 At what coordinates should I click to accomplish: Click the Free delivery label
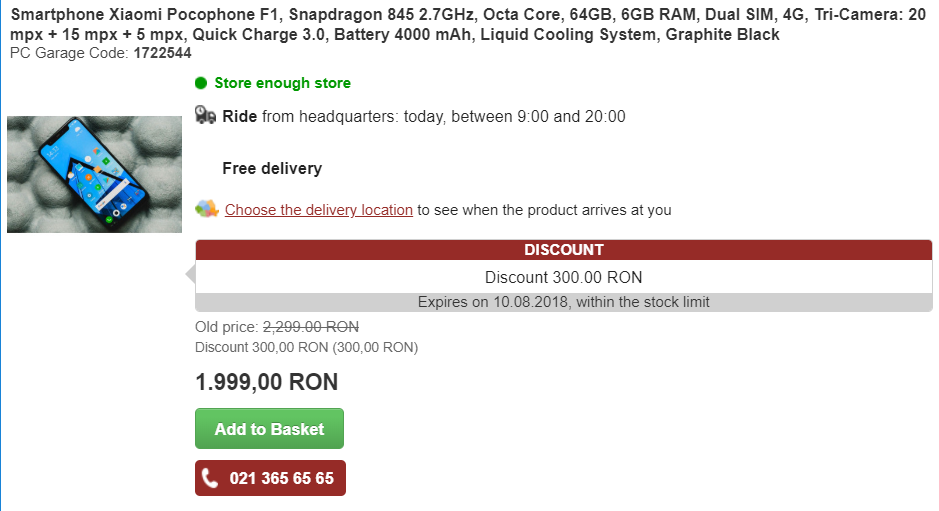coord(272,168)
